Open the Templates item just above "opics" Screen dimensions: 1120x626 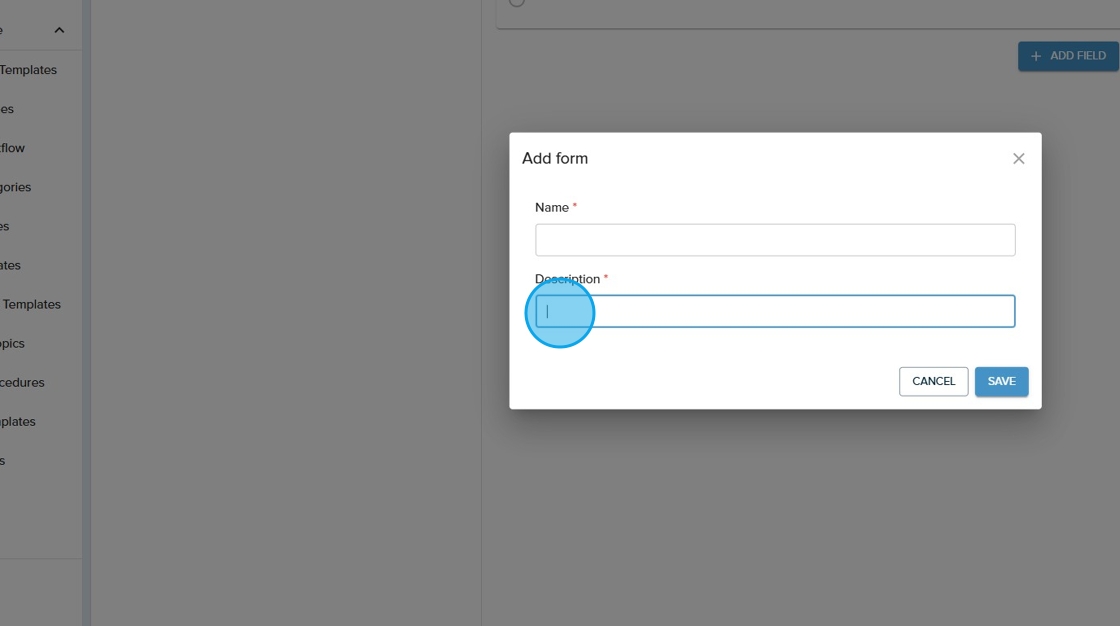click(x=31, y=304)
